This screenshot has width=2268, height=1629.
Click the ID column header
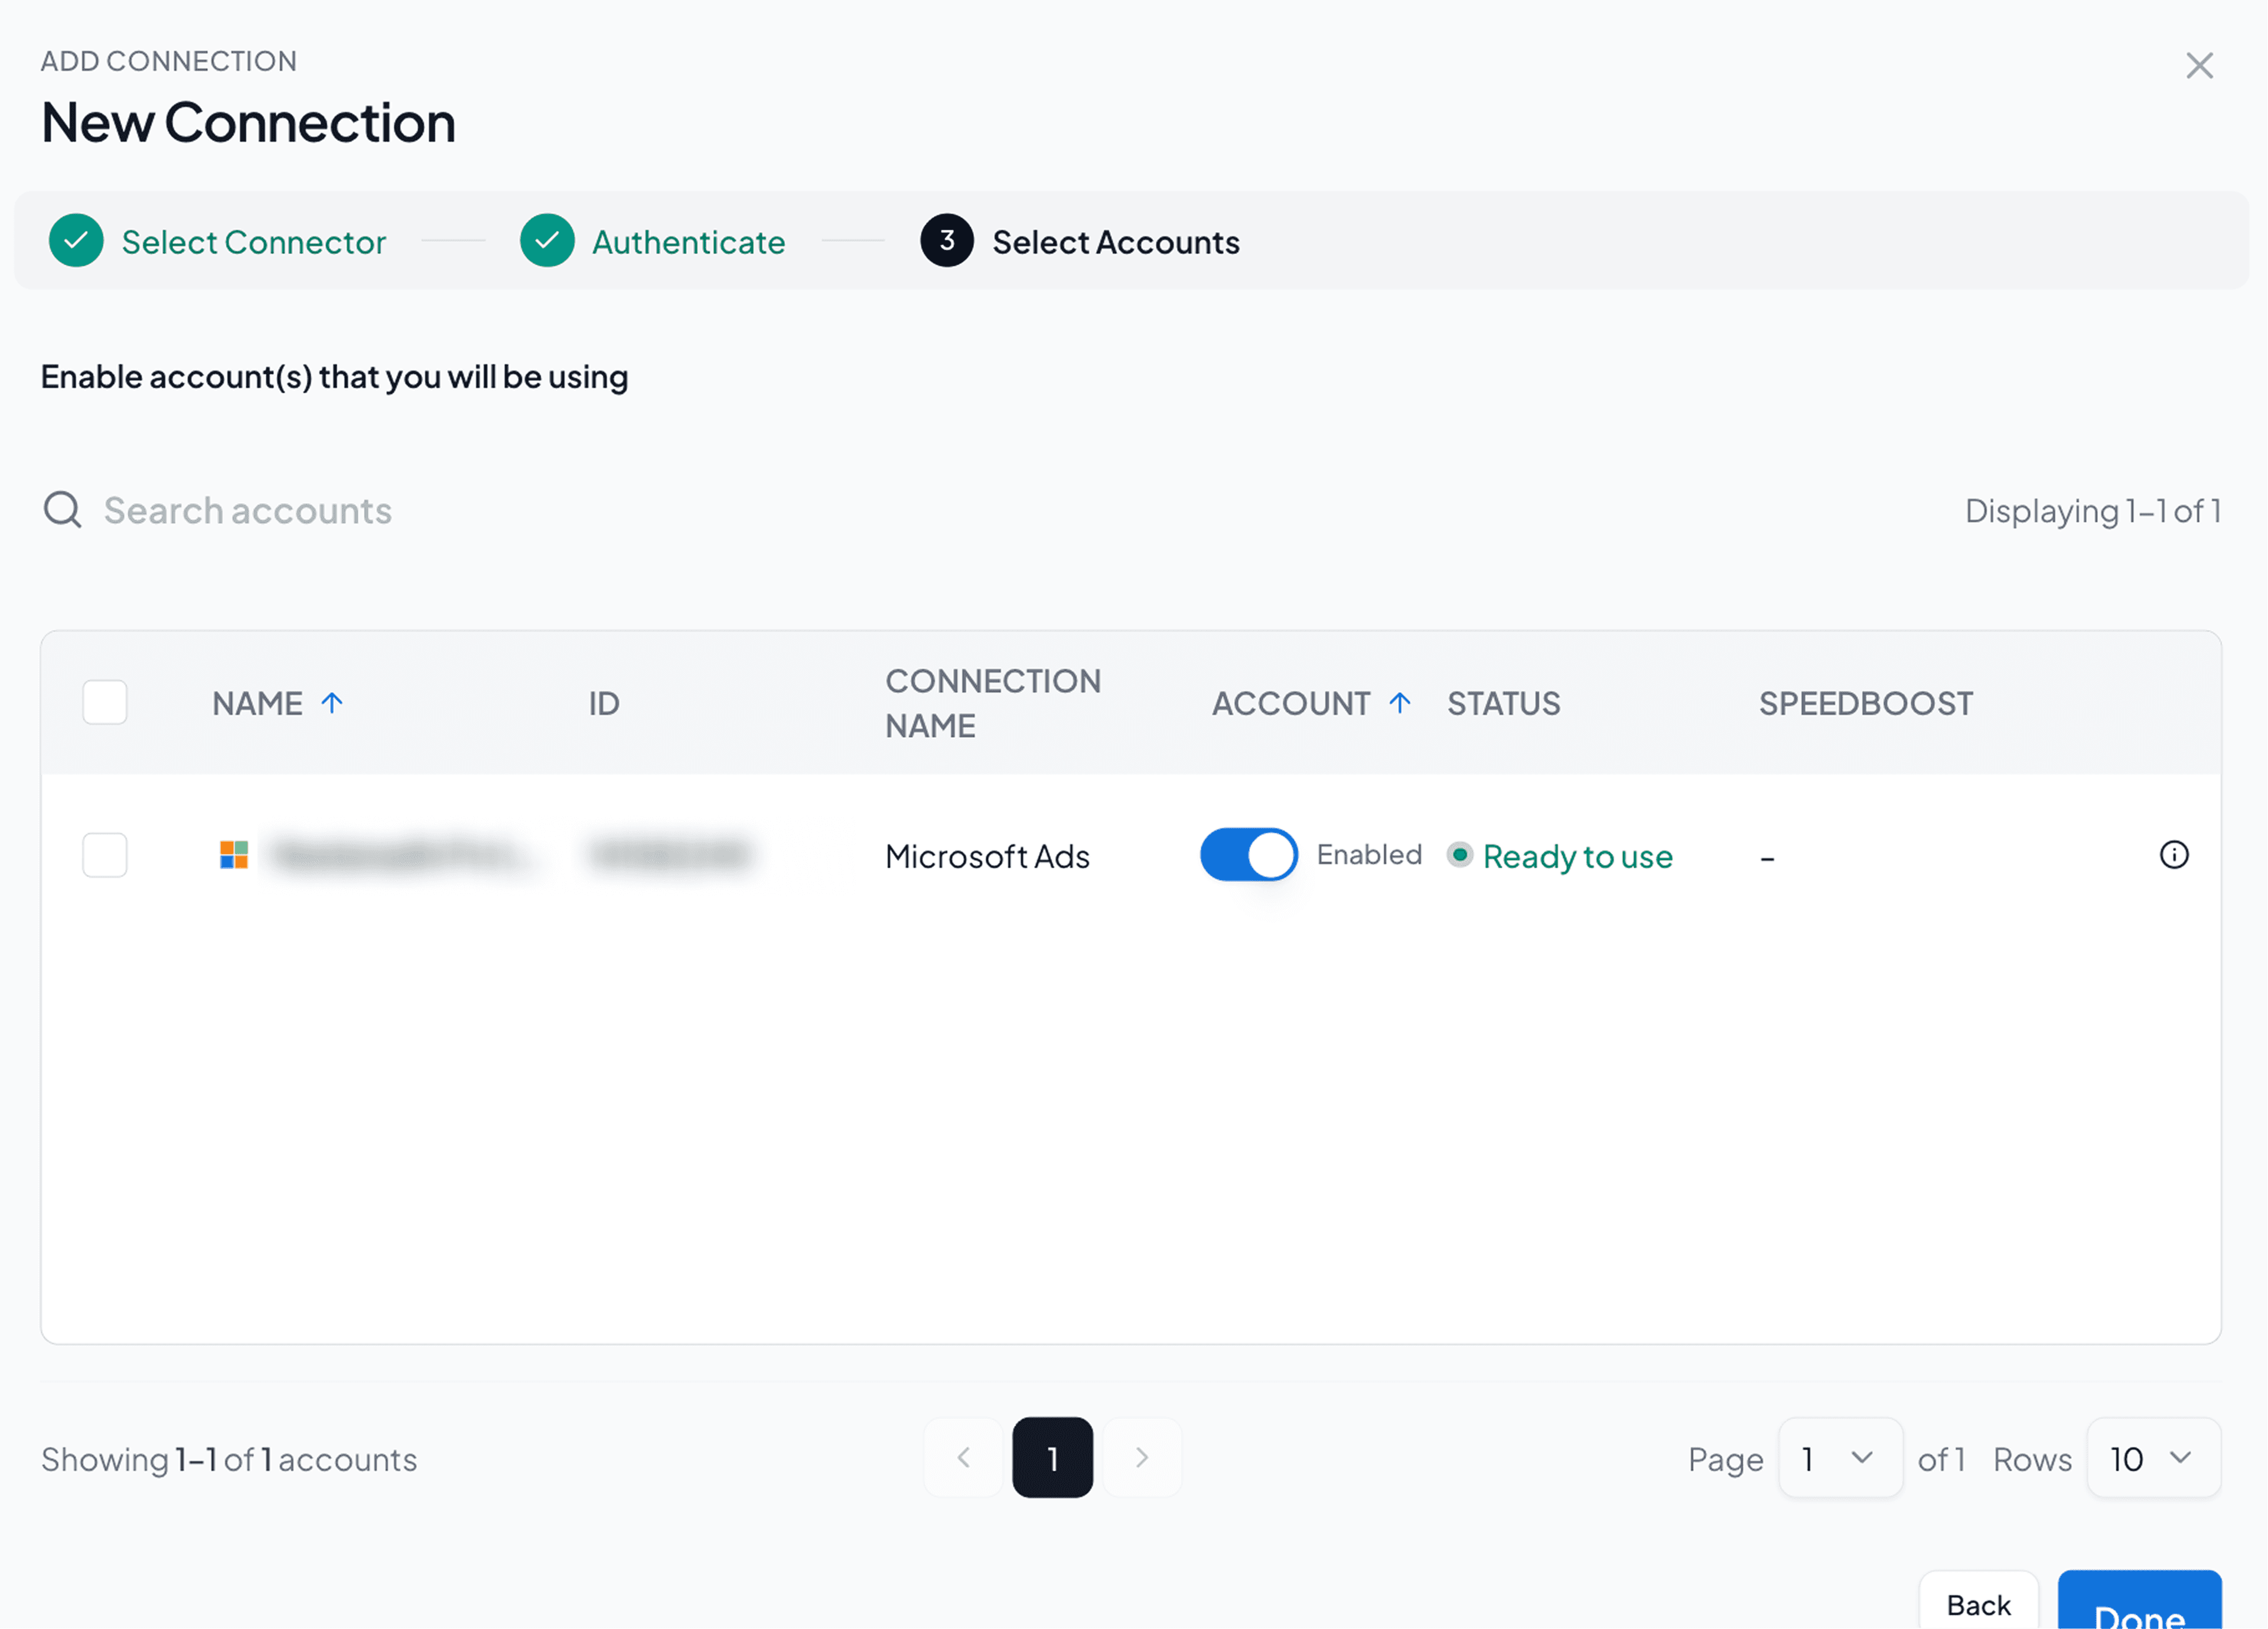pyautogui.click(x=604, y=703)
